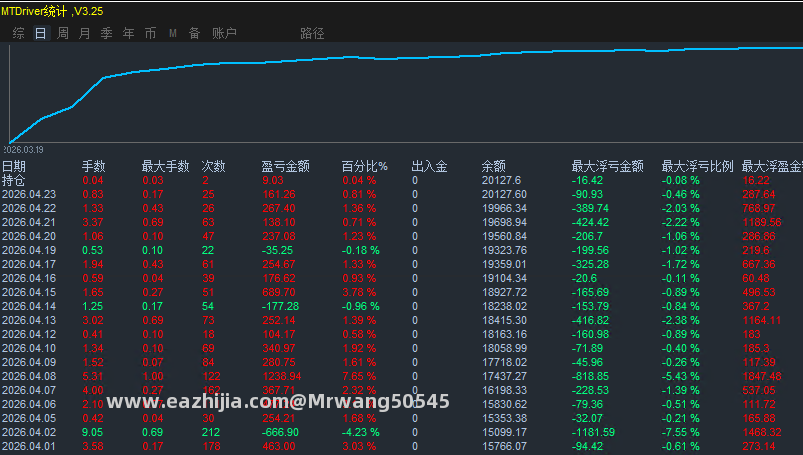
Task: Select the 2026.04.20 date row
Action: point(29,236)
